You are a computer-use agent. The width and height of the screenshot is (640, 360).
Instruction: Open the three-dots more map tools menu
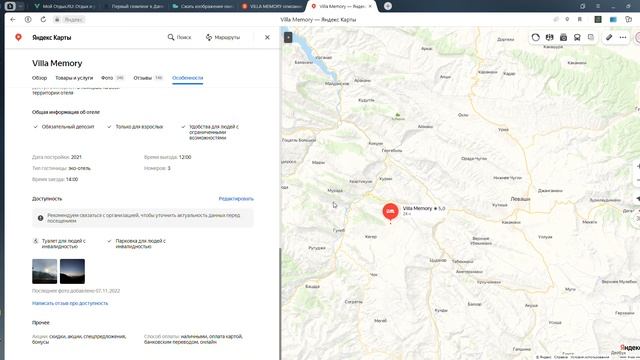point(623,37)
